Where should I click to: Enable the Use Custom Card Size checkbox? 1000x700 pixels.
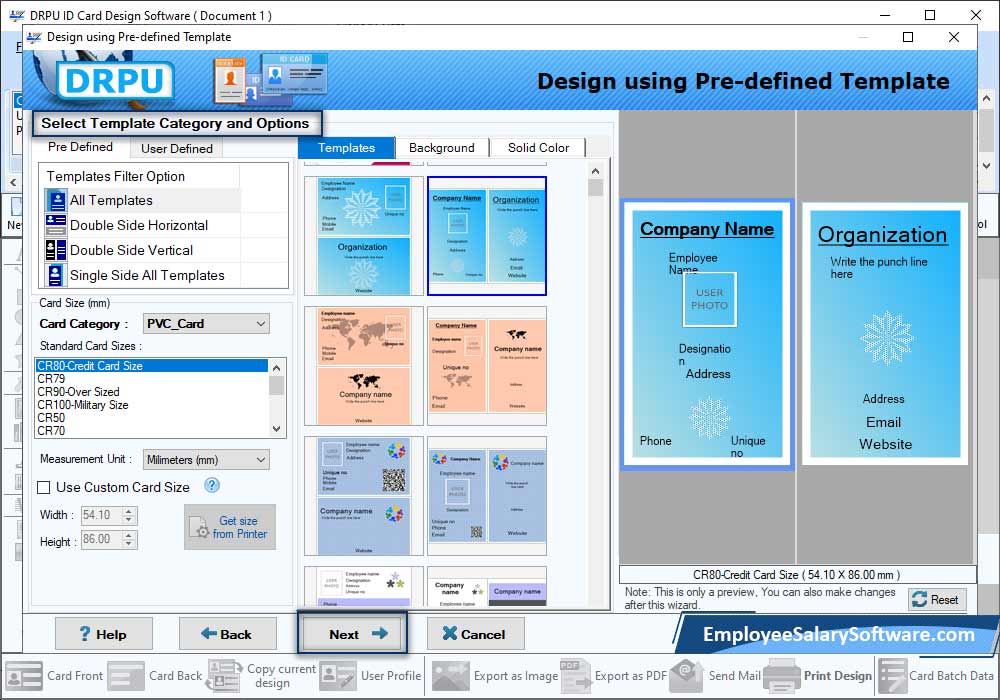coord(44,488)
